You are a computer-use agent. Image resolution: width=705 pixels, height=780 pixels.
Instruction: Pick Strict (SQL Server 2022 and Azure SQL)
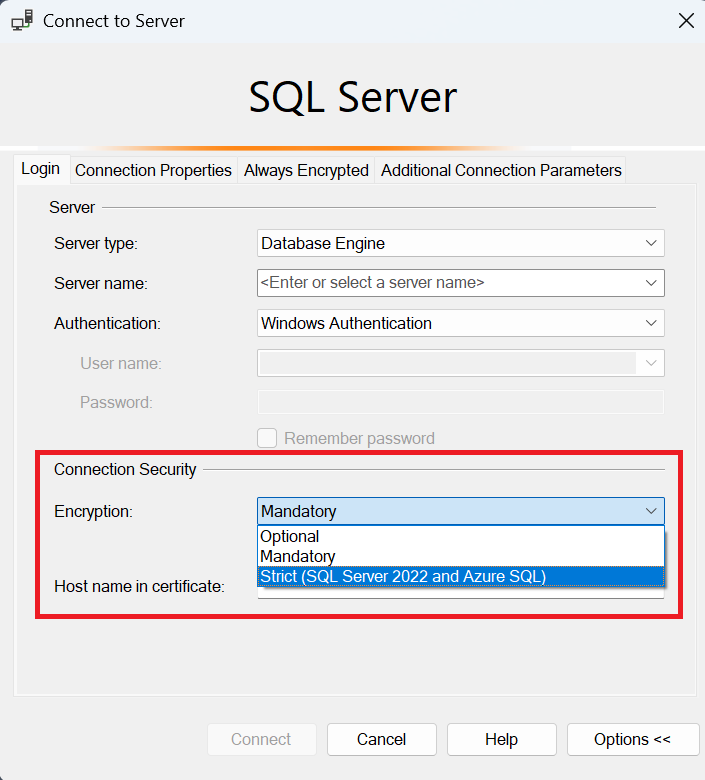(x=403, y=576)
